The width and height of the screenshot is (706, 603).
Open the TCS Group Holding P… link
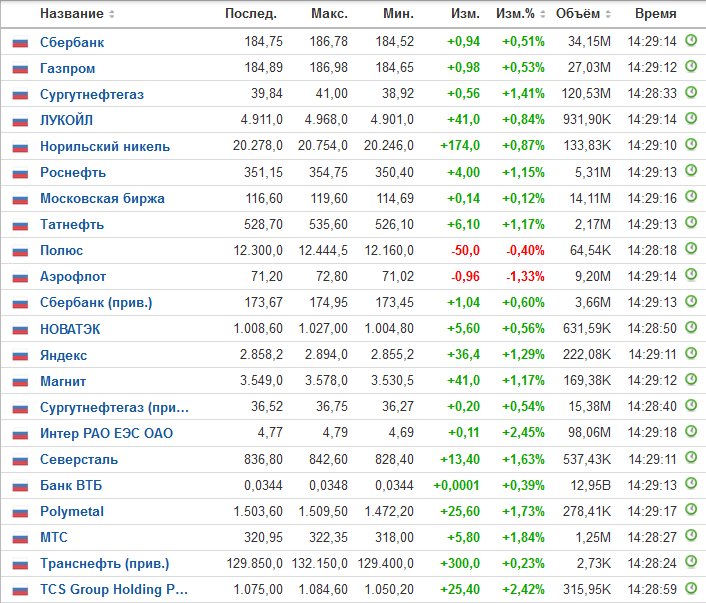[x=114, y=589]
